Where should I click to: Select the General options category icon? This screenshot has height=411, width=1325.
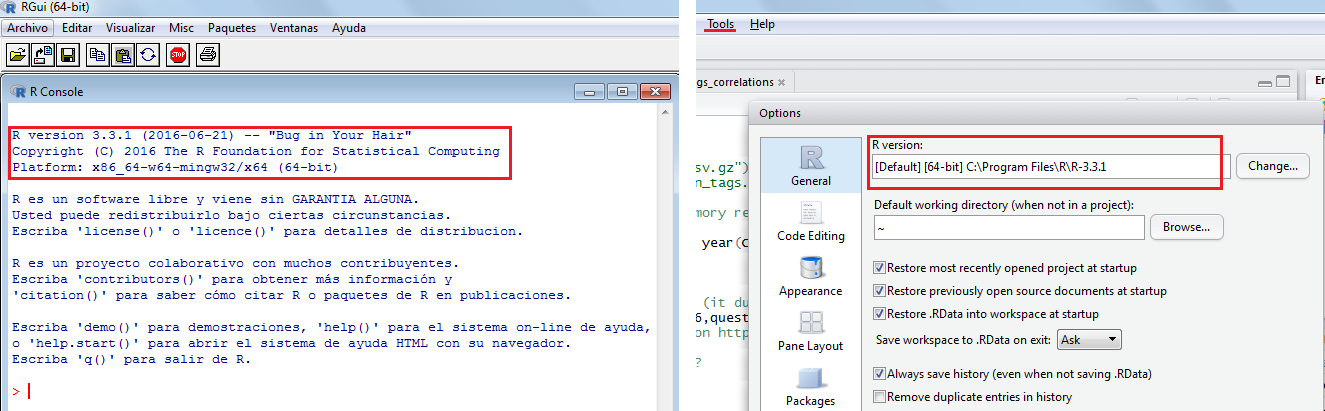click(x=810, y=165)
